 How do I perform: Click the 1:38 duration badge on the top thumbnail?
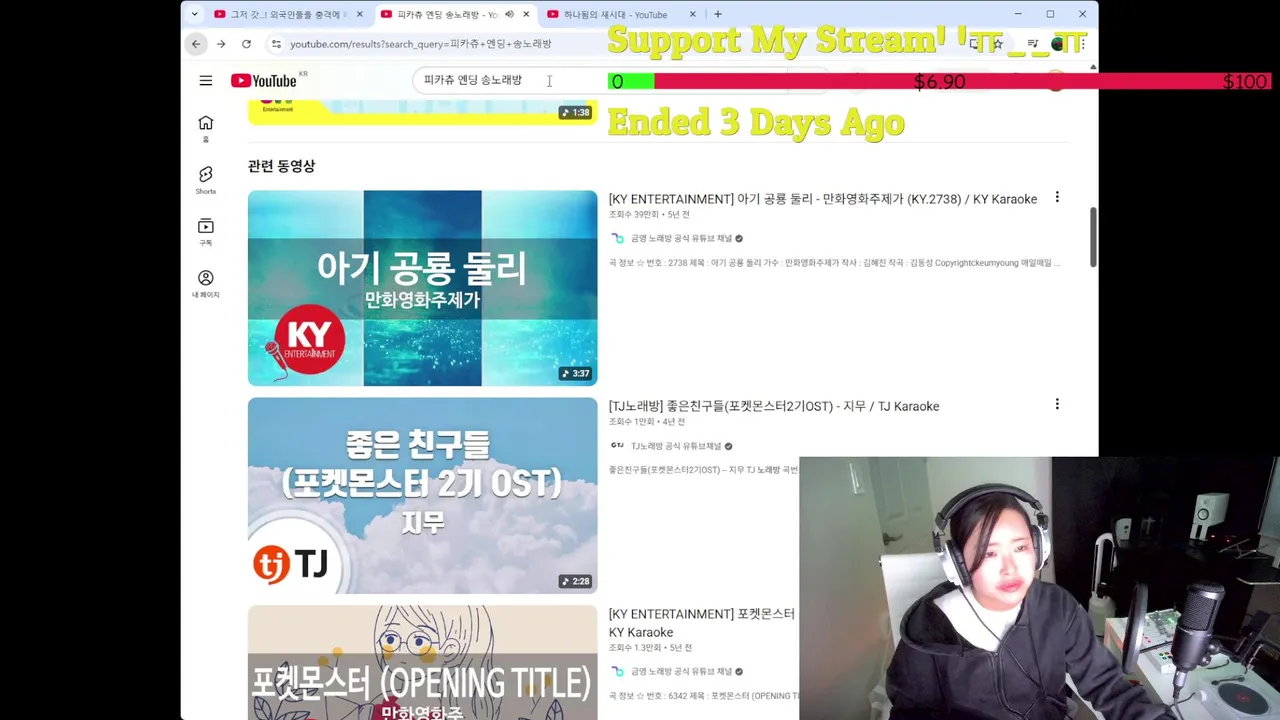576,112
